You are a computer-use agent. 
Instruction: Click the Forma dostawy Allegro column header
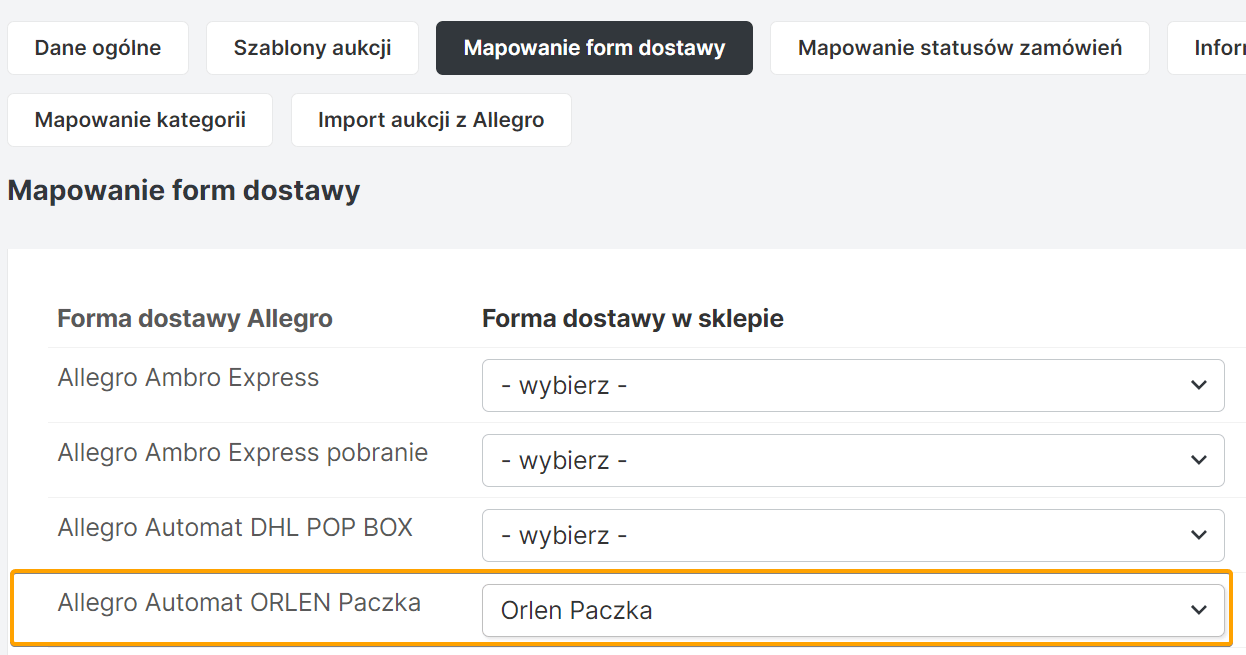195,319
